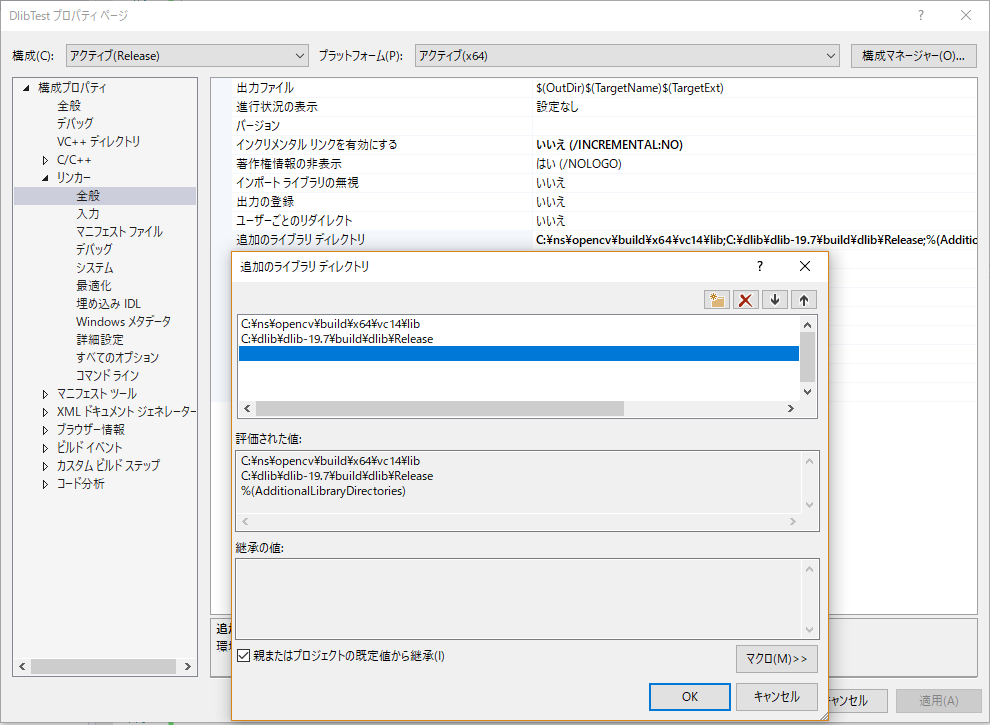Select 入力 under the リンカー section
The image size is (990, 725).
[x=87, y=213]
